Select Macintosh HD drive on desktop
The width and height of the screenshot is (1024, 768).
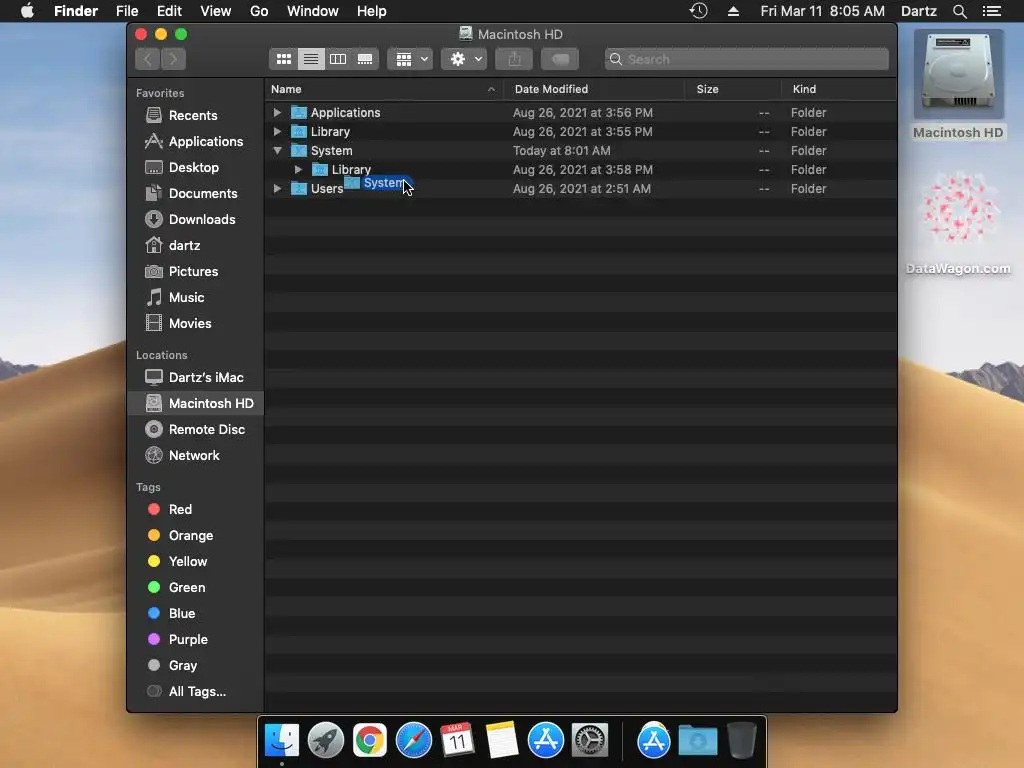click(x=958, y=85)
